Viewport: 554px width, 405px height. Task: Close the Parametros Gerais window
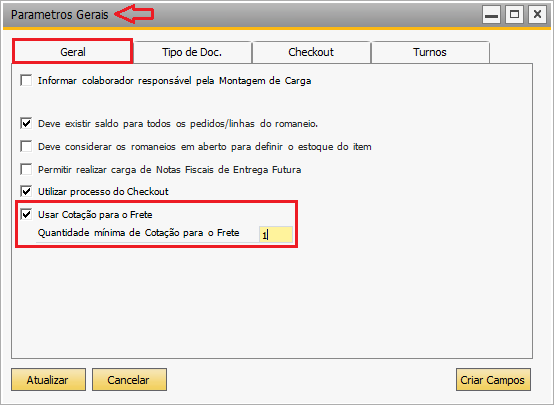coord(537,15)
